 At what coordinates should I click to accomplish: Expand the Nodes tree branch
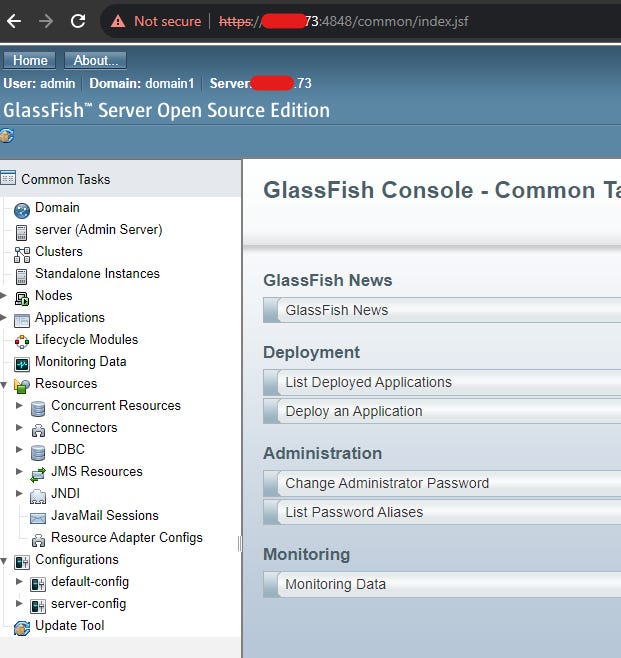click(x=3, y=295)
